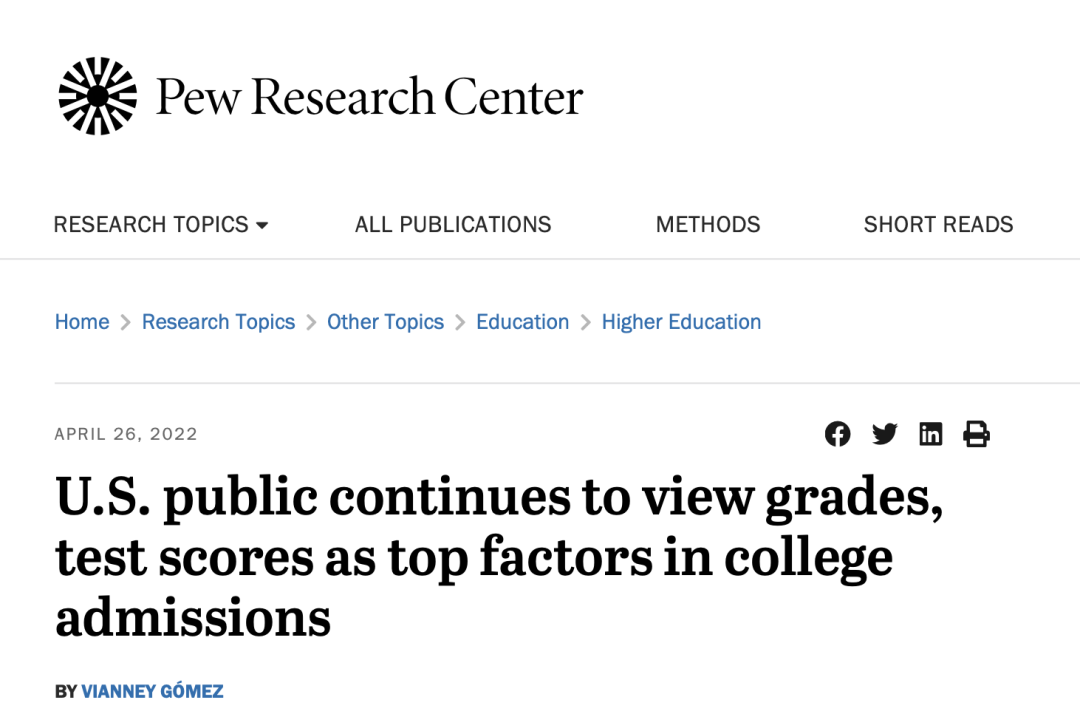Share article on LinkedIn
Image resolution: width=1080 pixels, height=717 pixels.
931,434
